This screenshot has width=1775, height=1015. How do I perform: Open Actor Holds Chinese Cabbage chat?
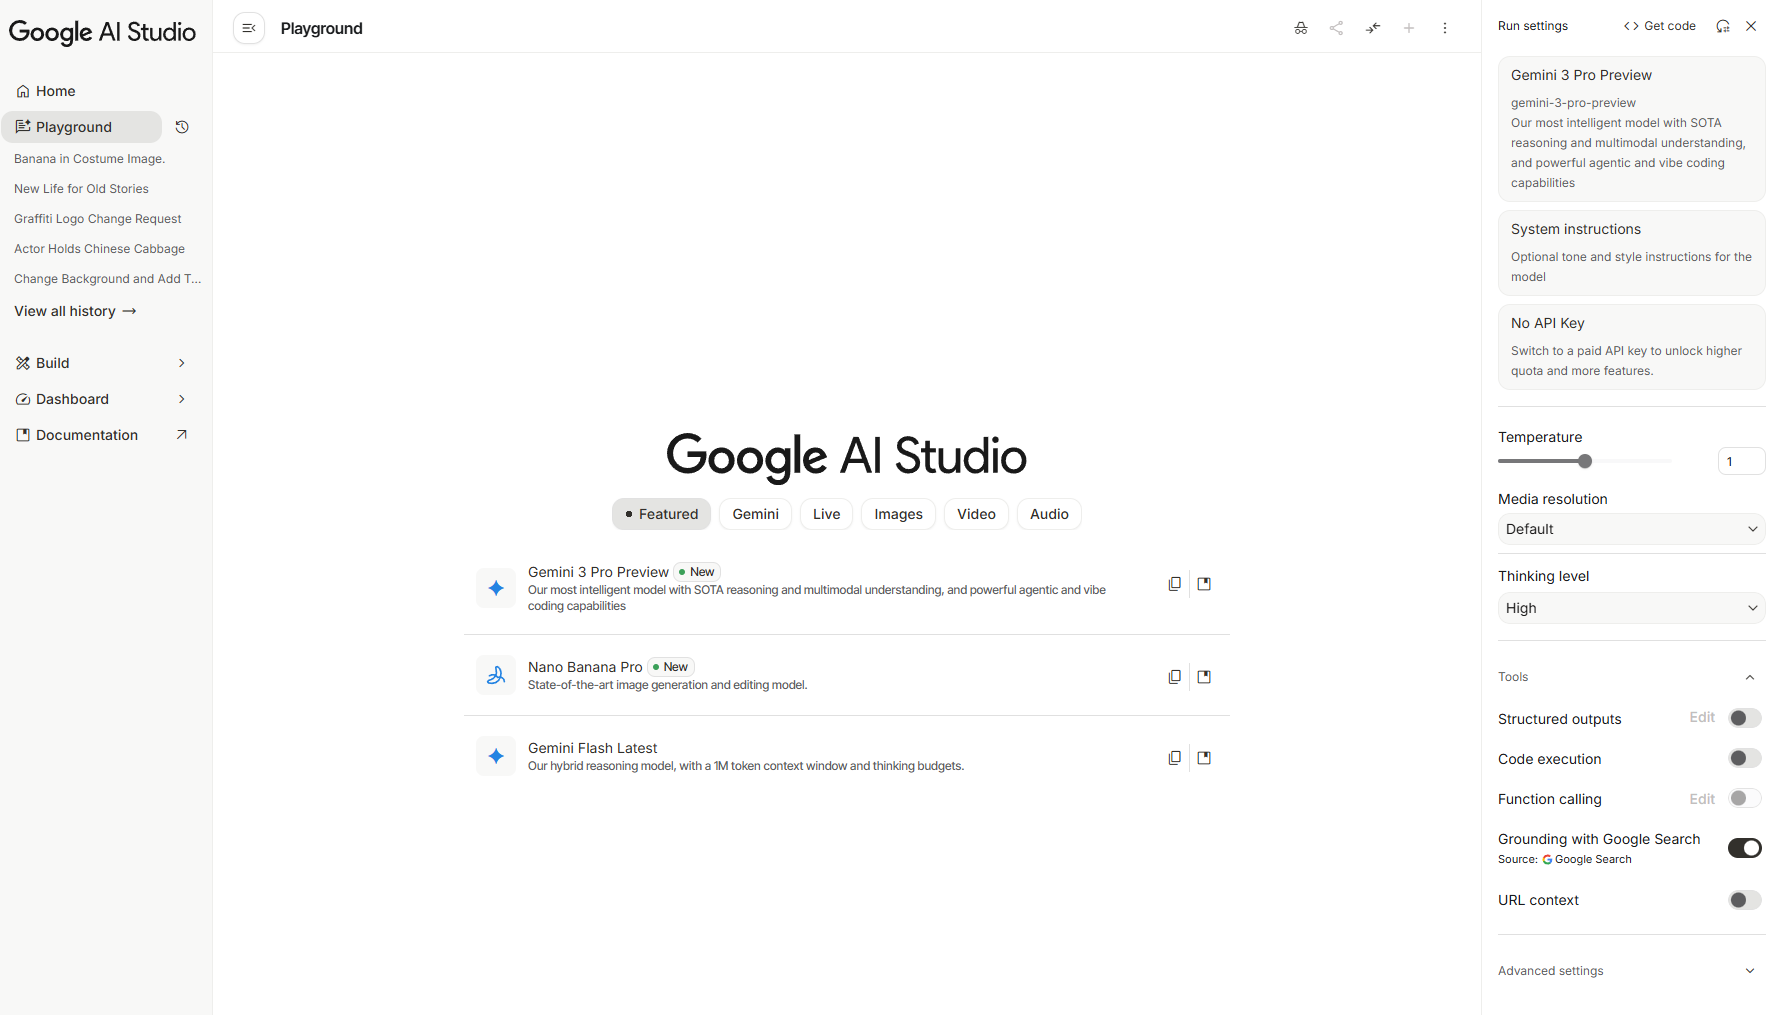[x=99, y=249]
